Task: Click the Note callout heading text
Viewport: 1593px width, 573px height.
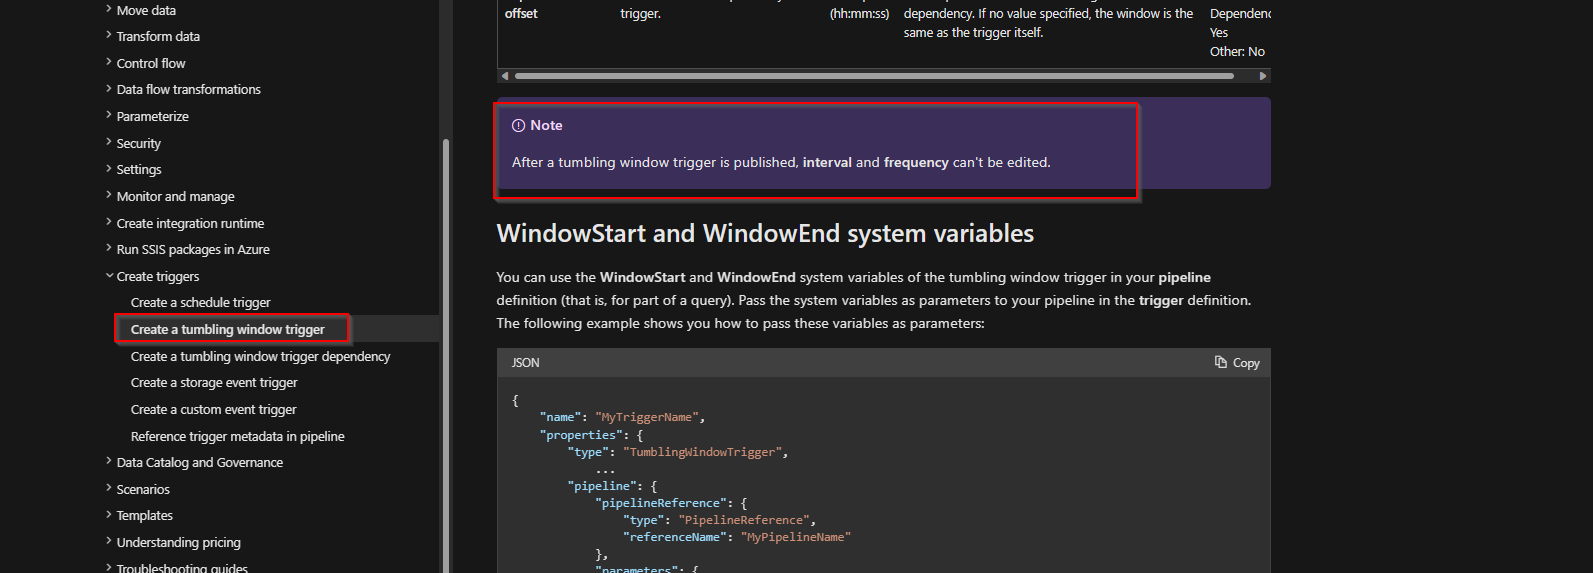Action: tap(546, 125)
